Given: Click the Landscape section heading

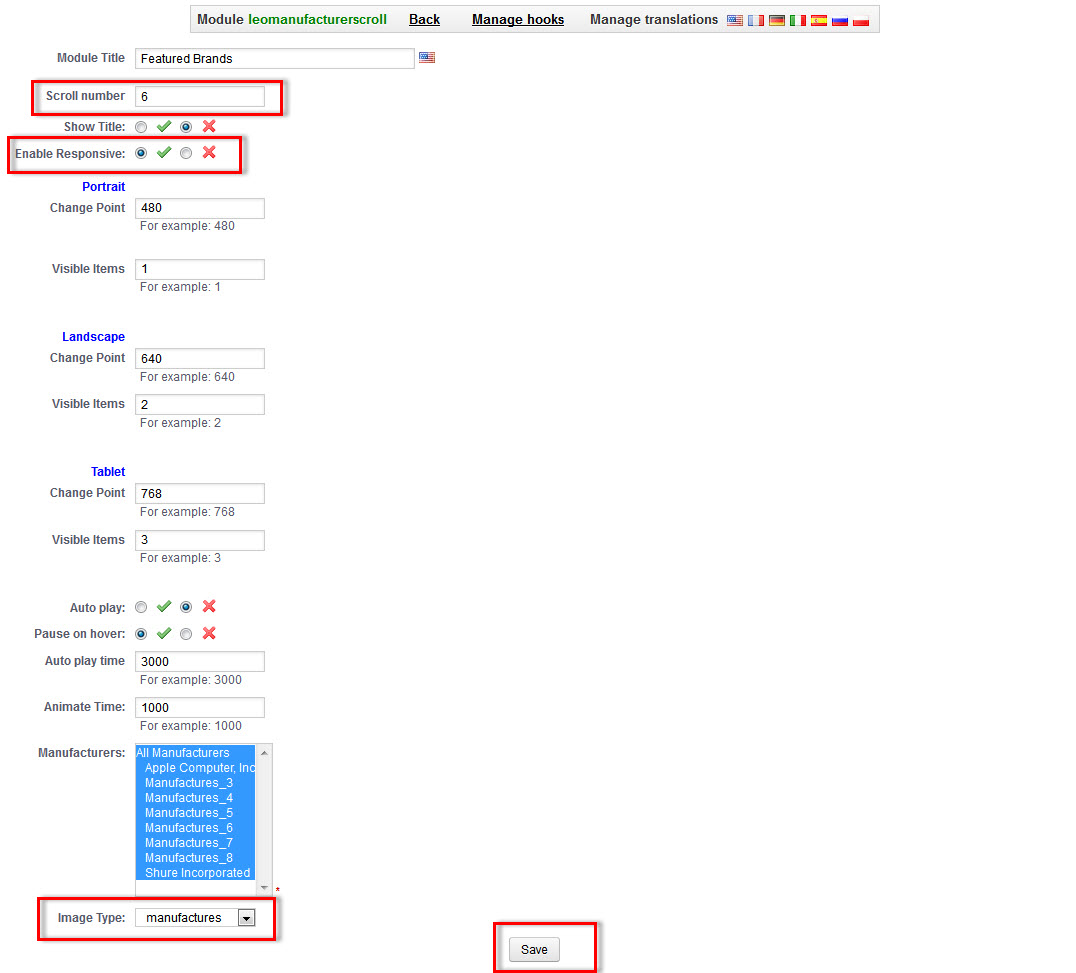Looking at the screenshot, I should [93, 337].
